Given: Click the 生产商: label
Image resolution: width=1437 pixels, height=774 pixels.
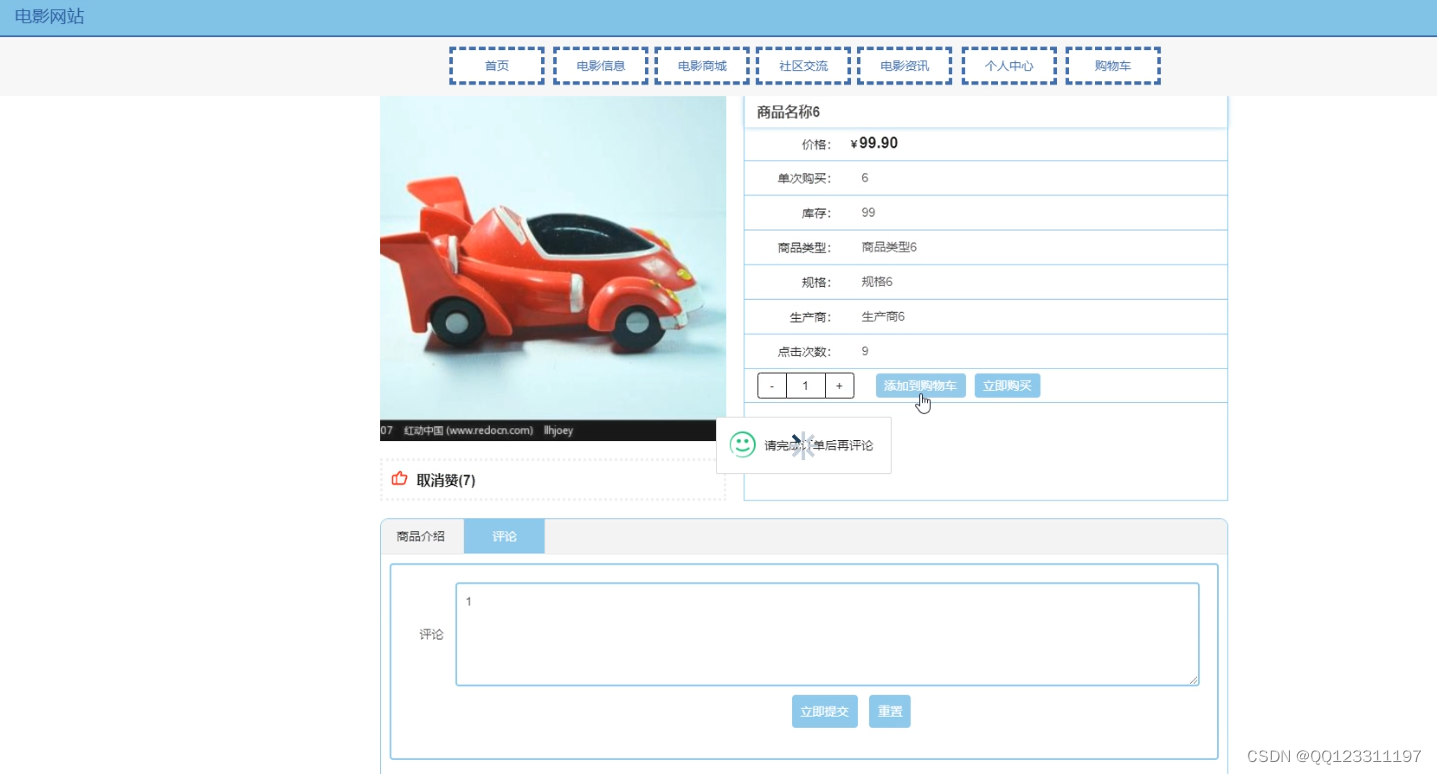Looking at the screenshot, I should 811,318.
